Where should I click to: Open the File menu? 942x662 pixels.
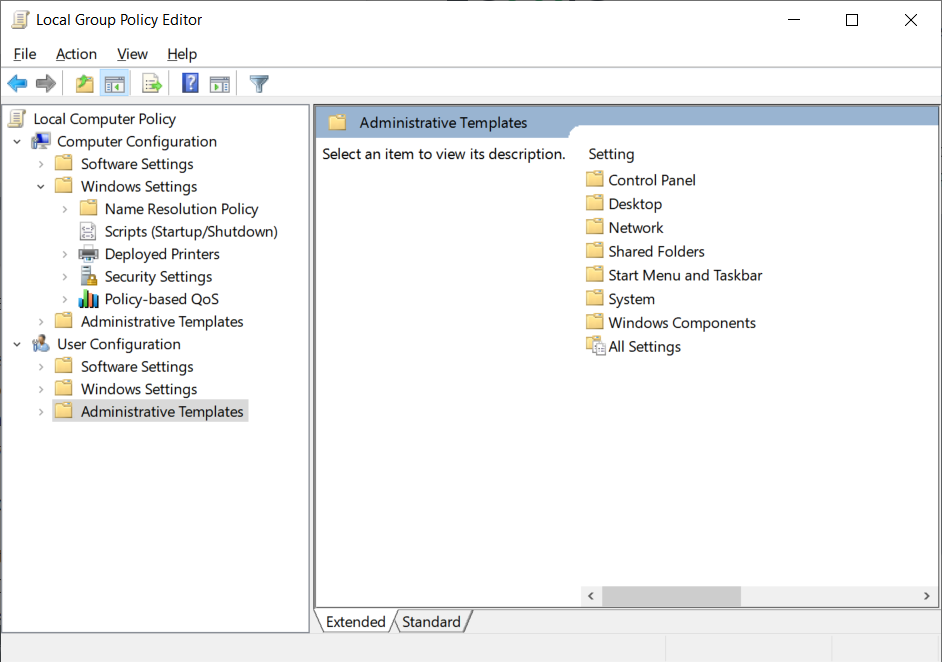pos(25,54)
